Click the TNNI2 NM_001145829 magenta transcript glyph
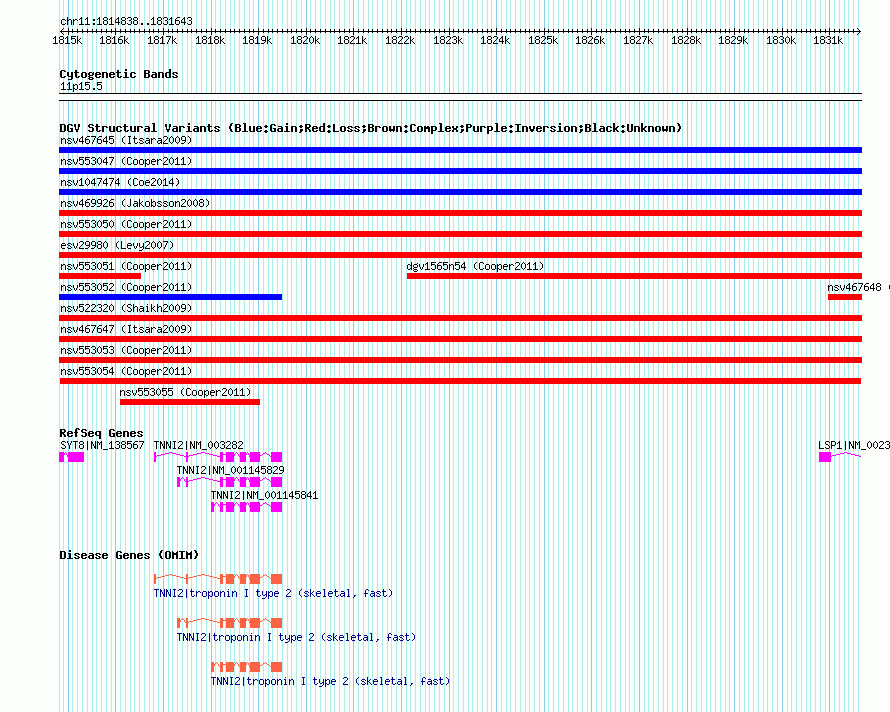Viewport: 890px width, 712px height. pos(229,482)
